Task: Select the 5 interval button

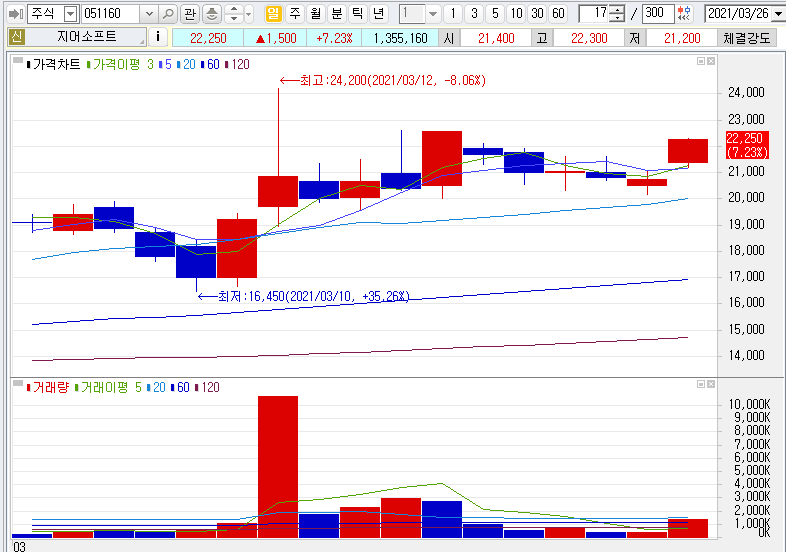Action: tap(495, 14)
